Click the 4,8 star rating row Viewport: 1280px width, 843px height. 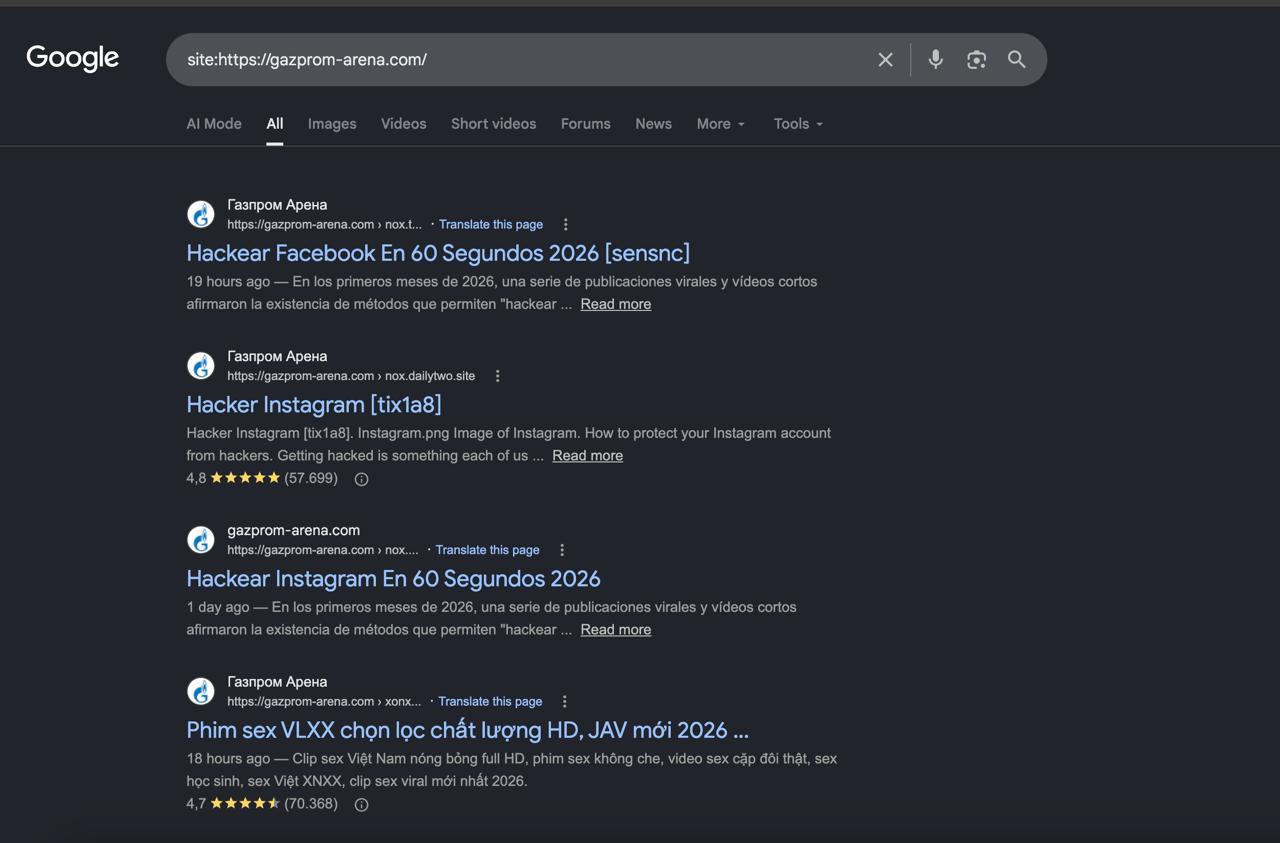click(262, 479)
